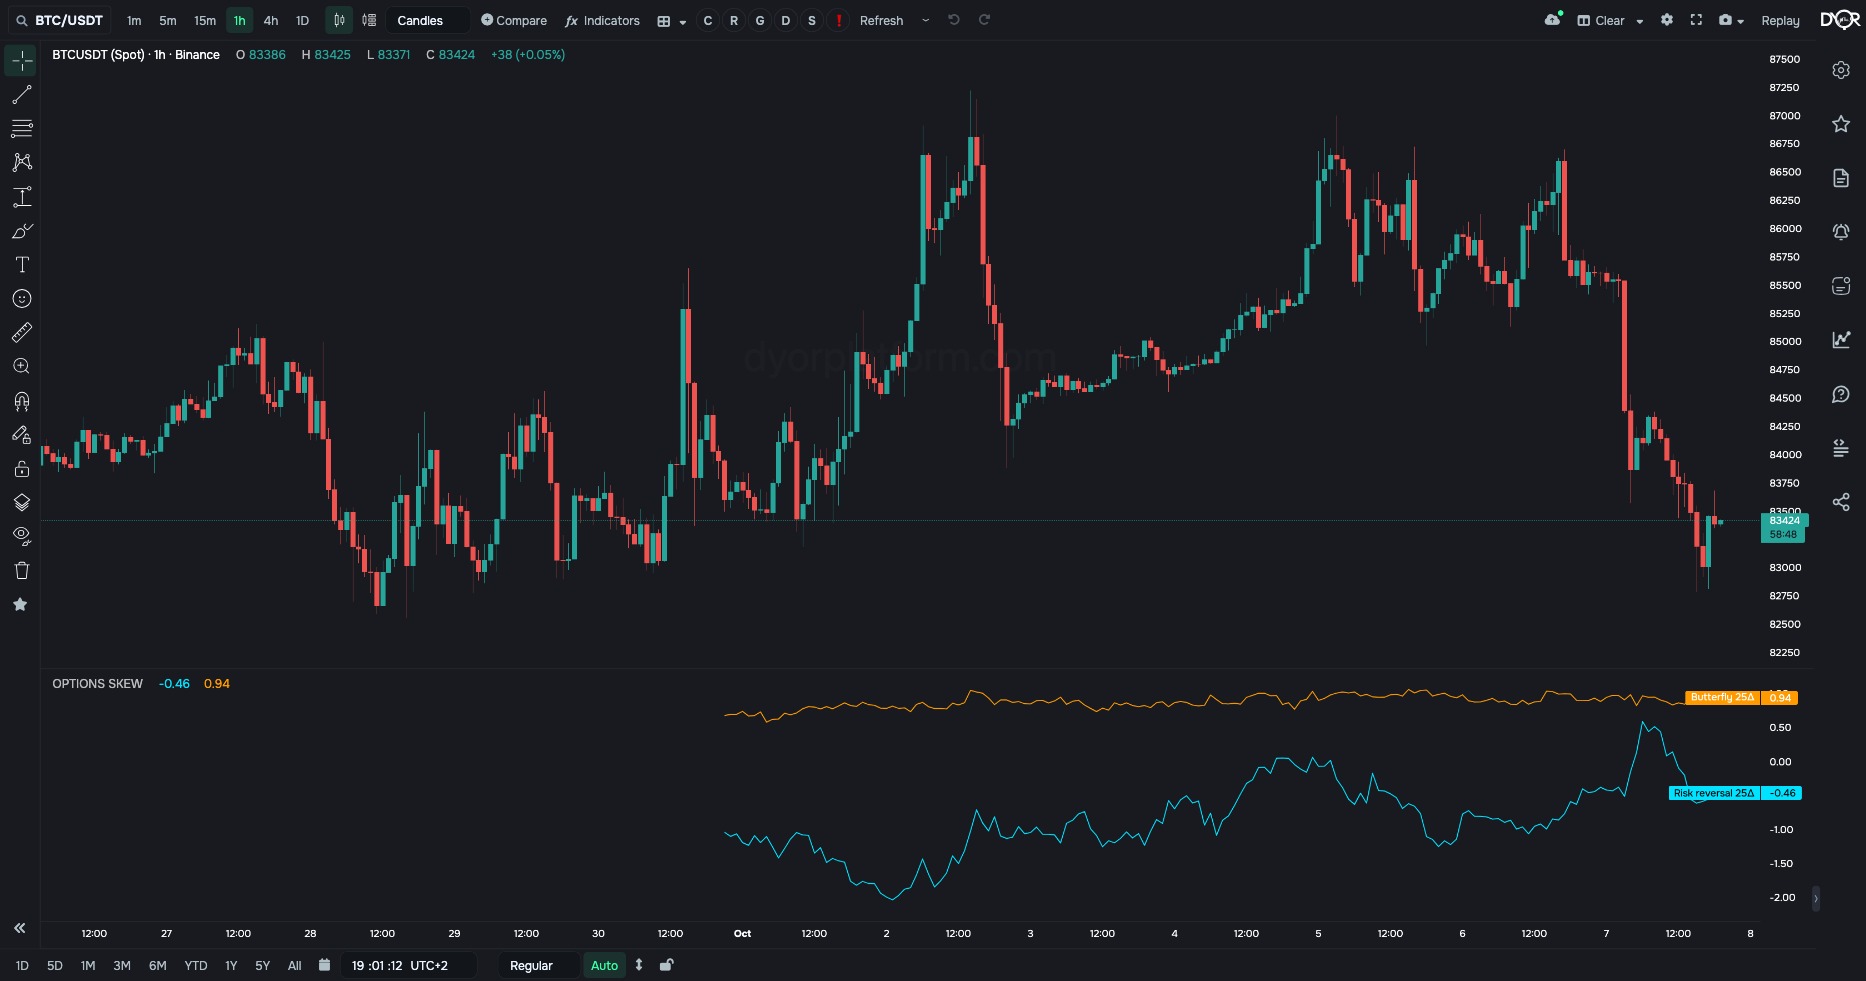Click the alternate bar style icon
Viewport: 1866px width, 981px height.
(369, 20)
